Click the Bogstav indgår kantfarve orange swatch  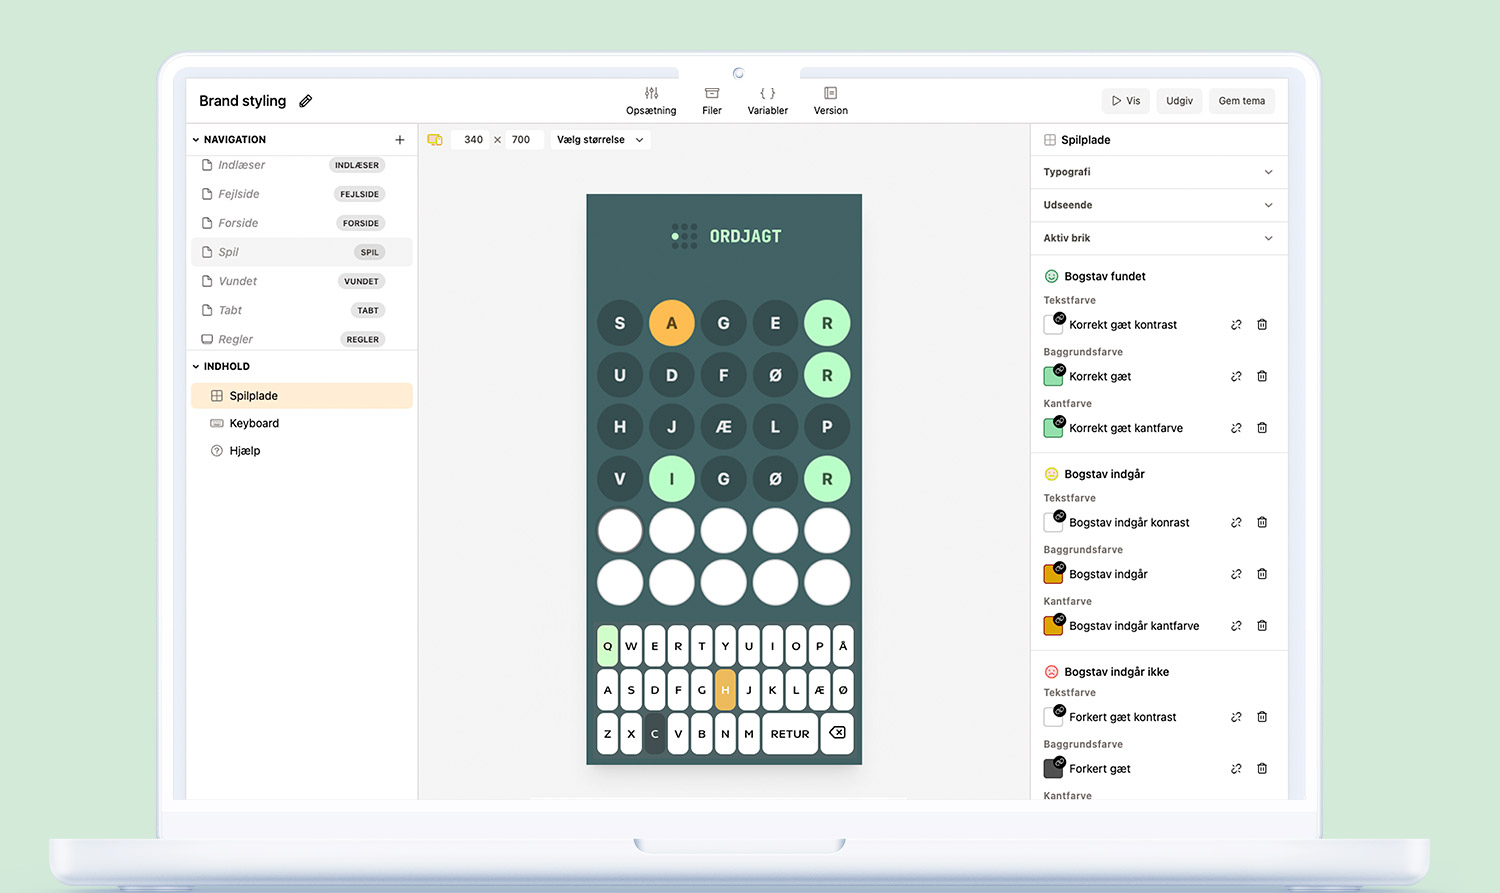pos(1054,626)
